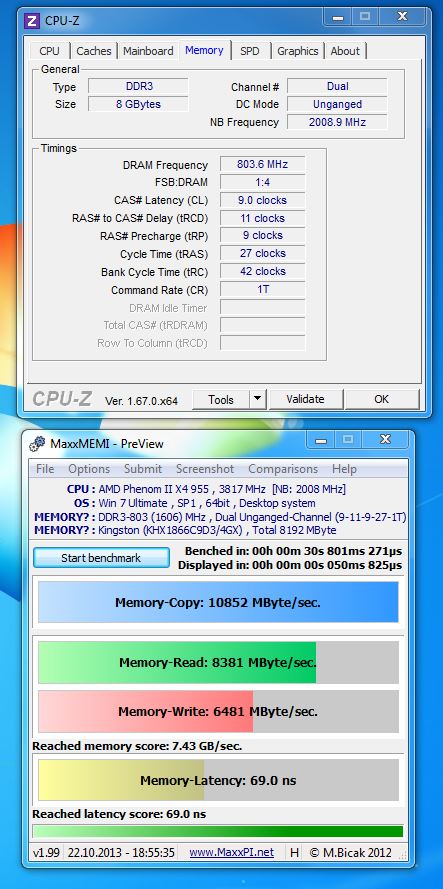
Task: Go to the Graphics tab
Action: click(x=298, y=51)
